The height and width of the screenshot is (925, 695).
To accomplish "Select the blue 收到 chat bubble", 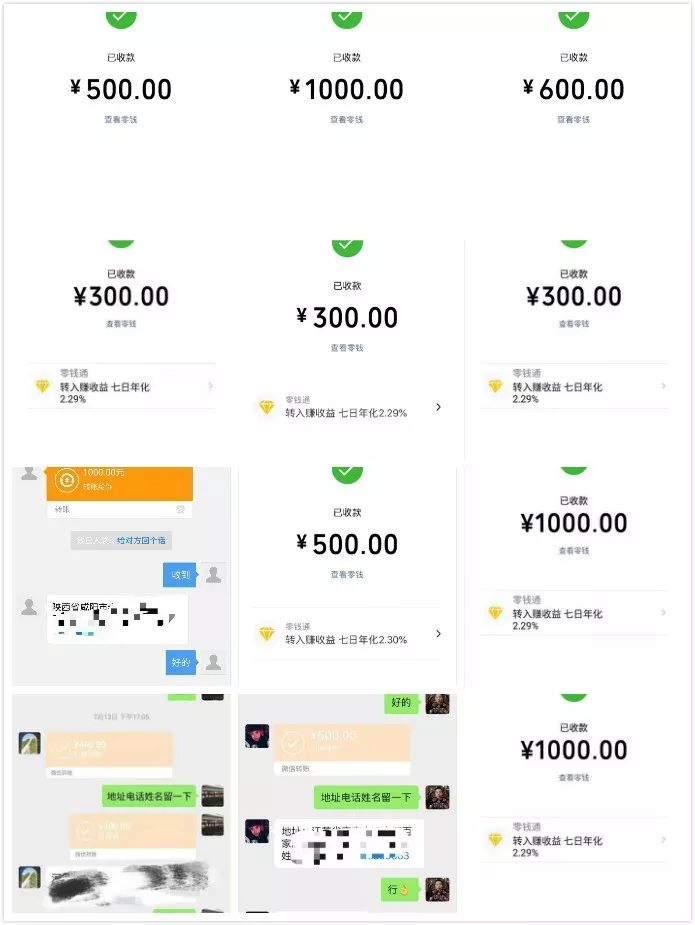I will (x=181, y=574).
